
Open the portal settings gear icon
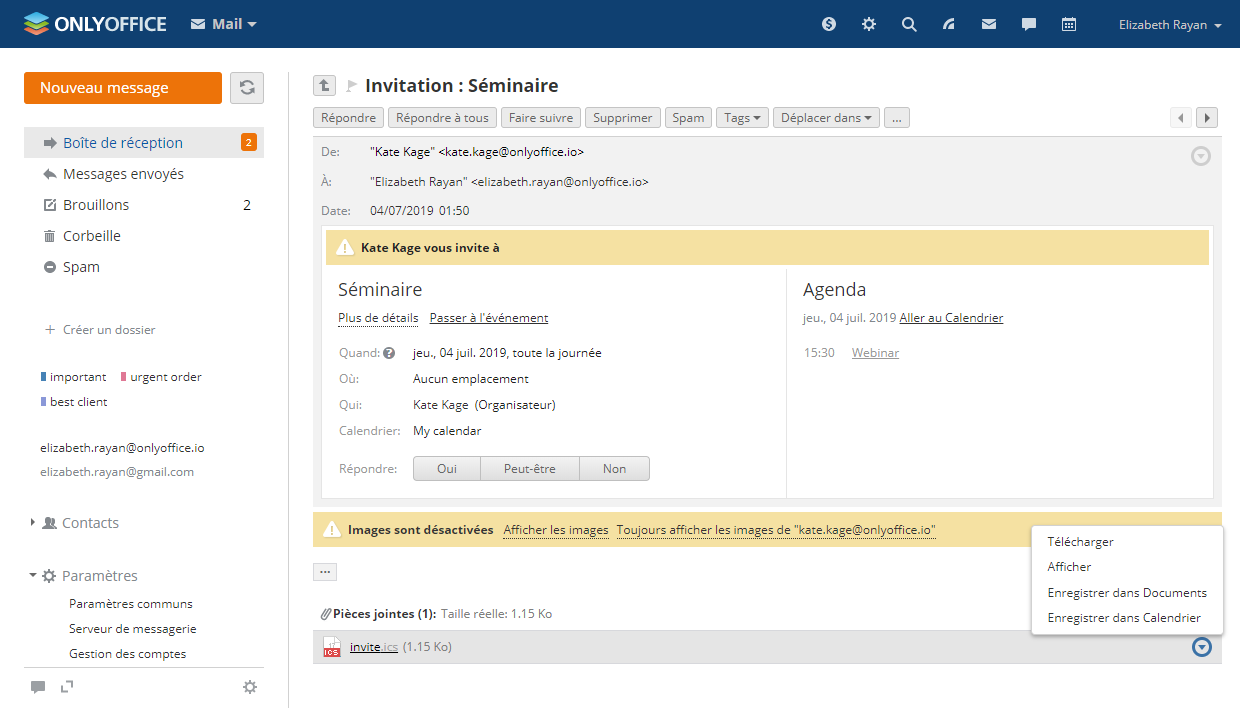coord(869,24)
